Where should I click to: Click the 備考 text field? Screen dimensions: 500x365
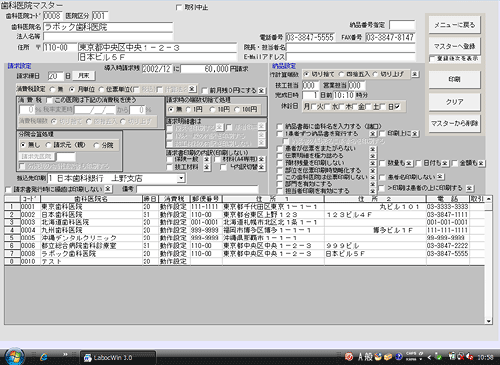tap(197, 189)
